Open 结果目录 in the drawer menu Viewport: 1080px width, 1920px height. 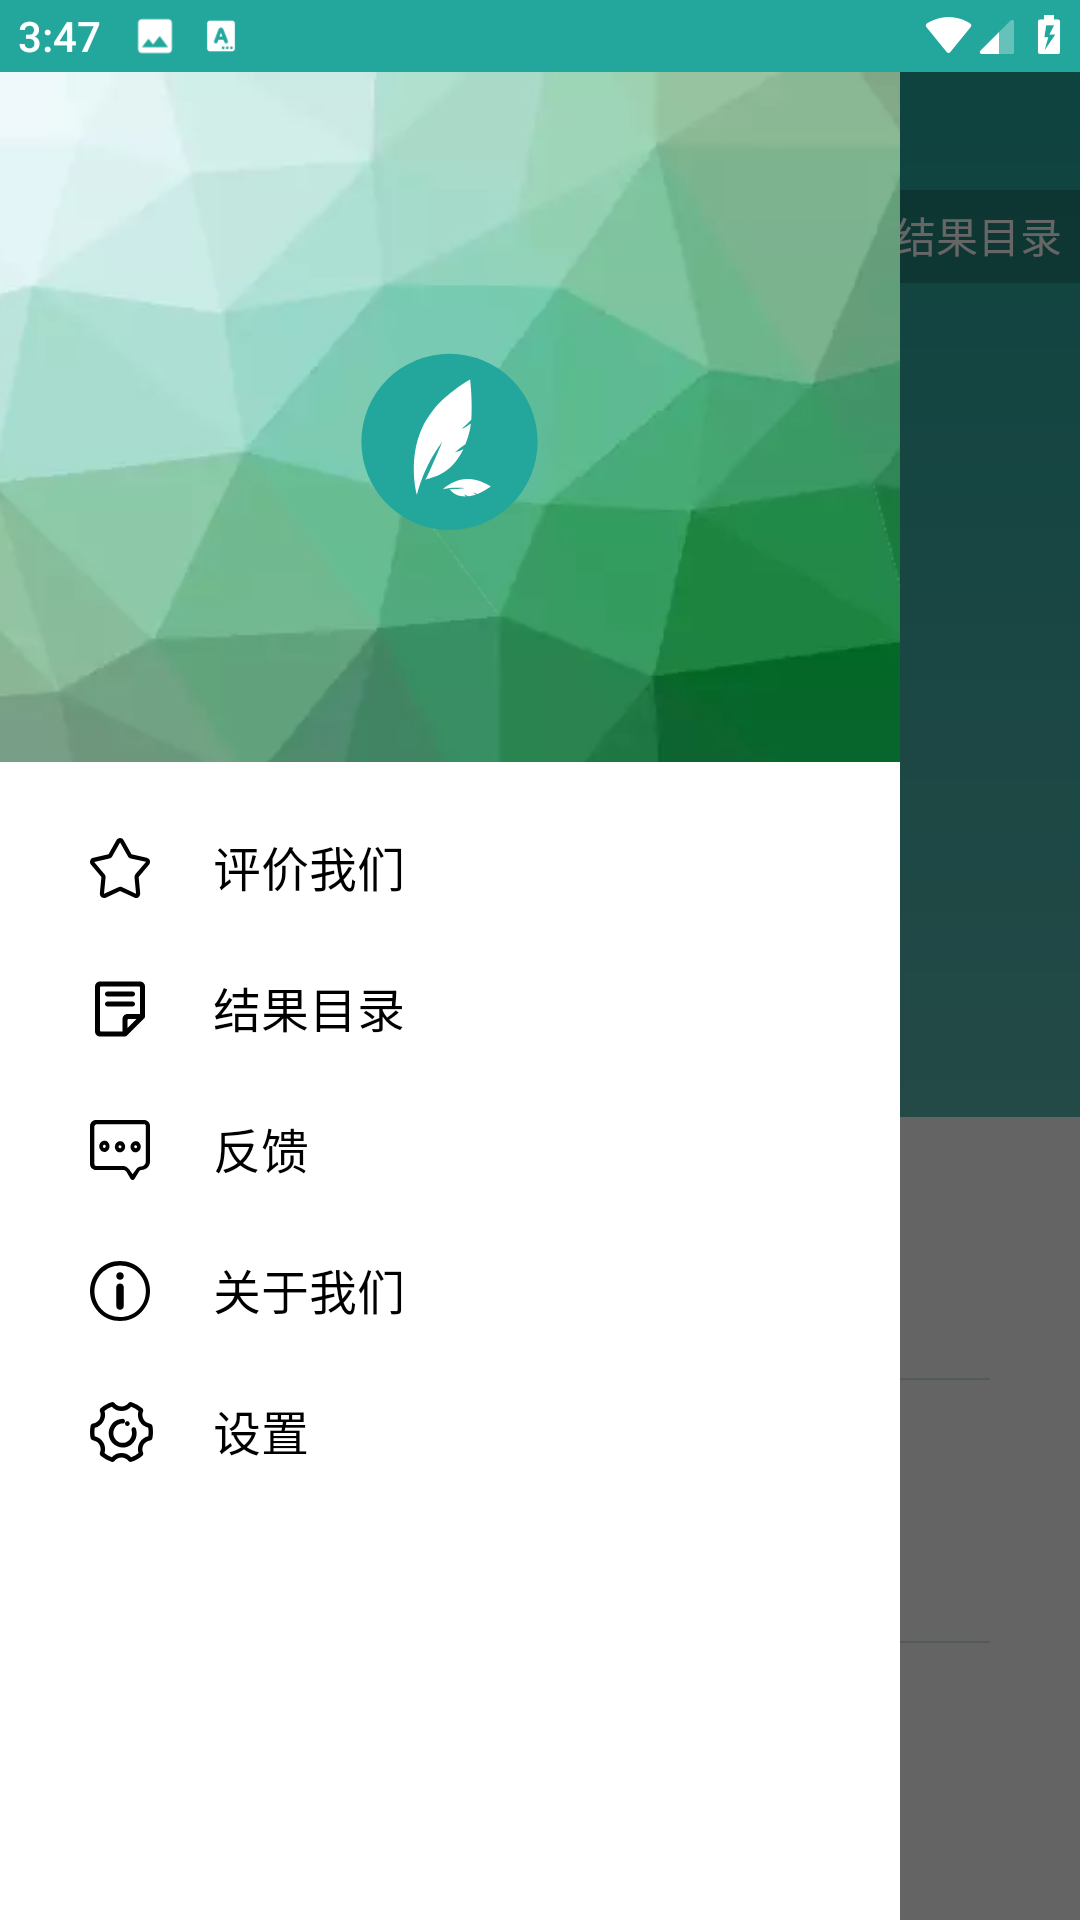tap(450, 1009)
